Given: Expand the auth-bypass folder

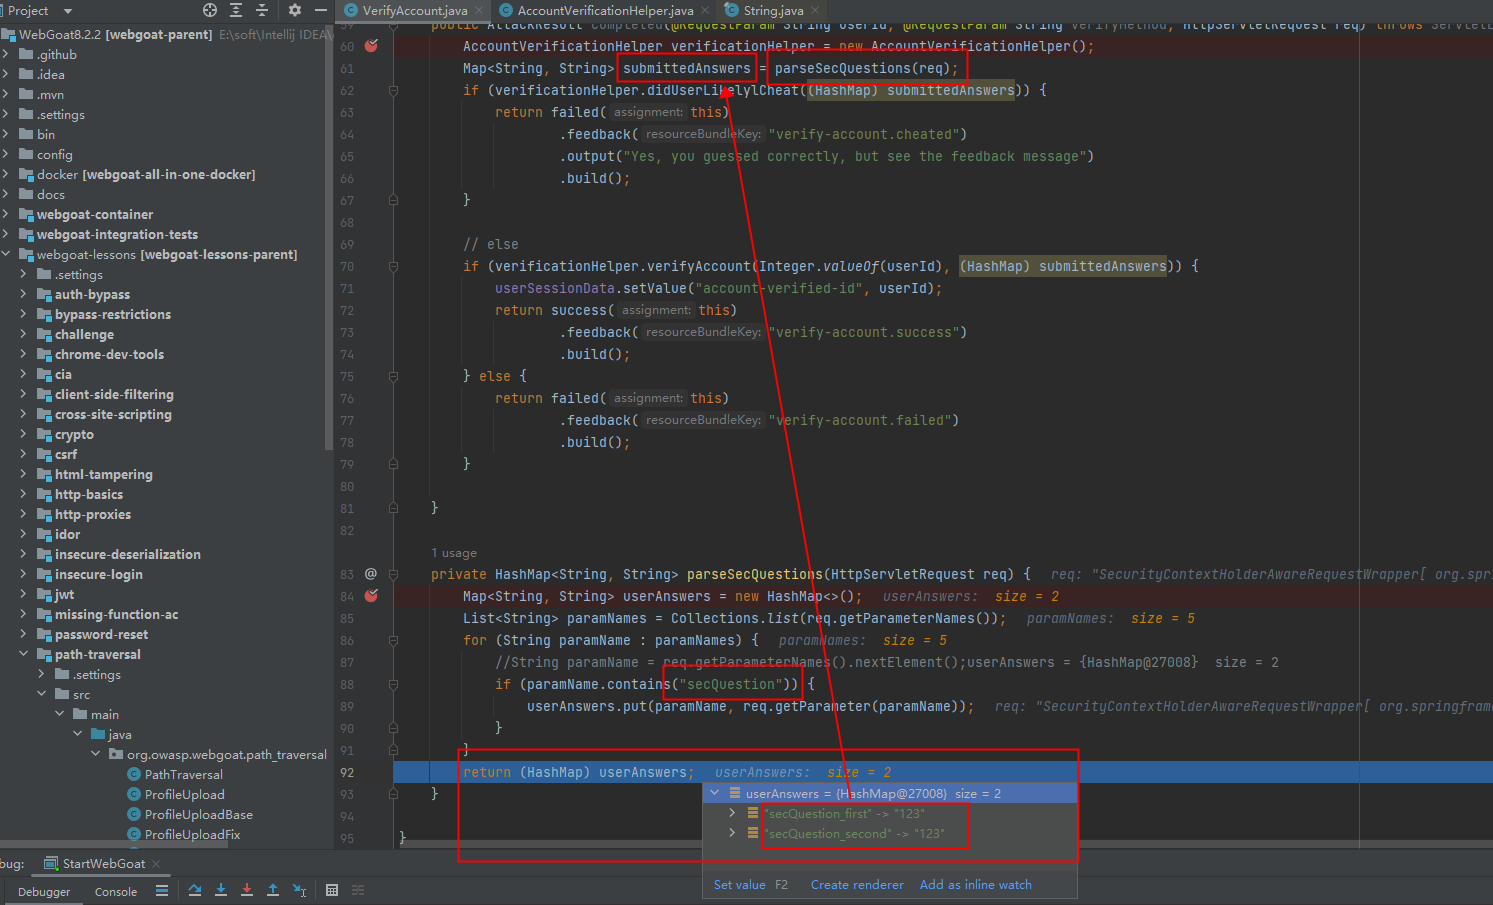Looking at the screenshot, I should pos(24,294).
